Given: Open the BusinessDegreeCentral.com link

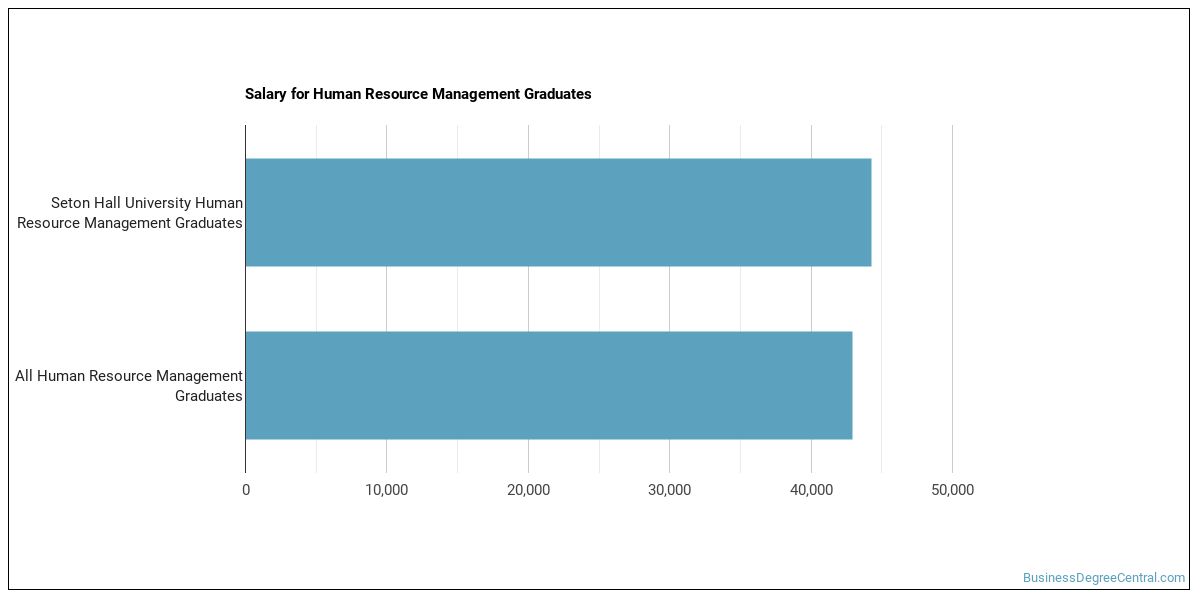Looking at the screenshot, I should point(1103,578).
